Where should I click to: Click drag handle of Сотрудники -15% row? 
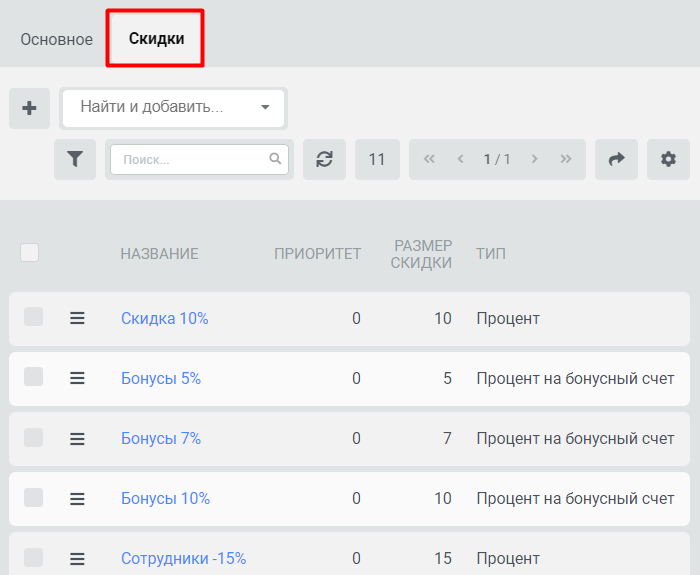click(x=77, y=558)
